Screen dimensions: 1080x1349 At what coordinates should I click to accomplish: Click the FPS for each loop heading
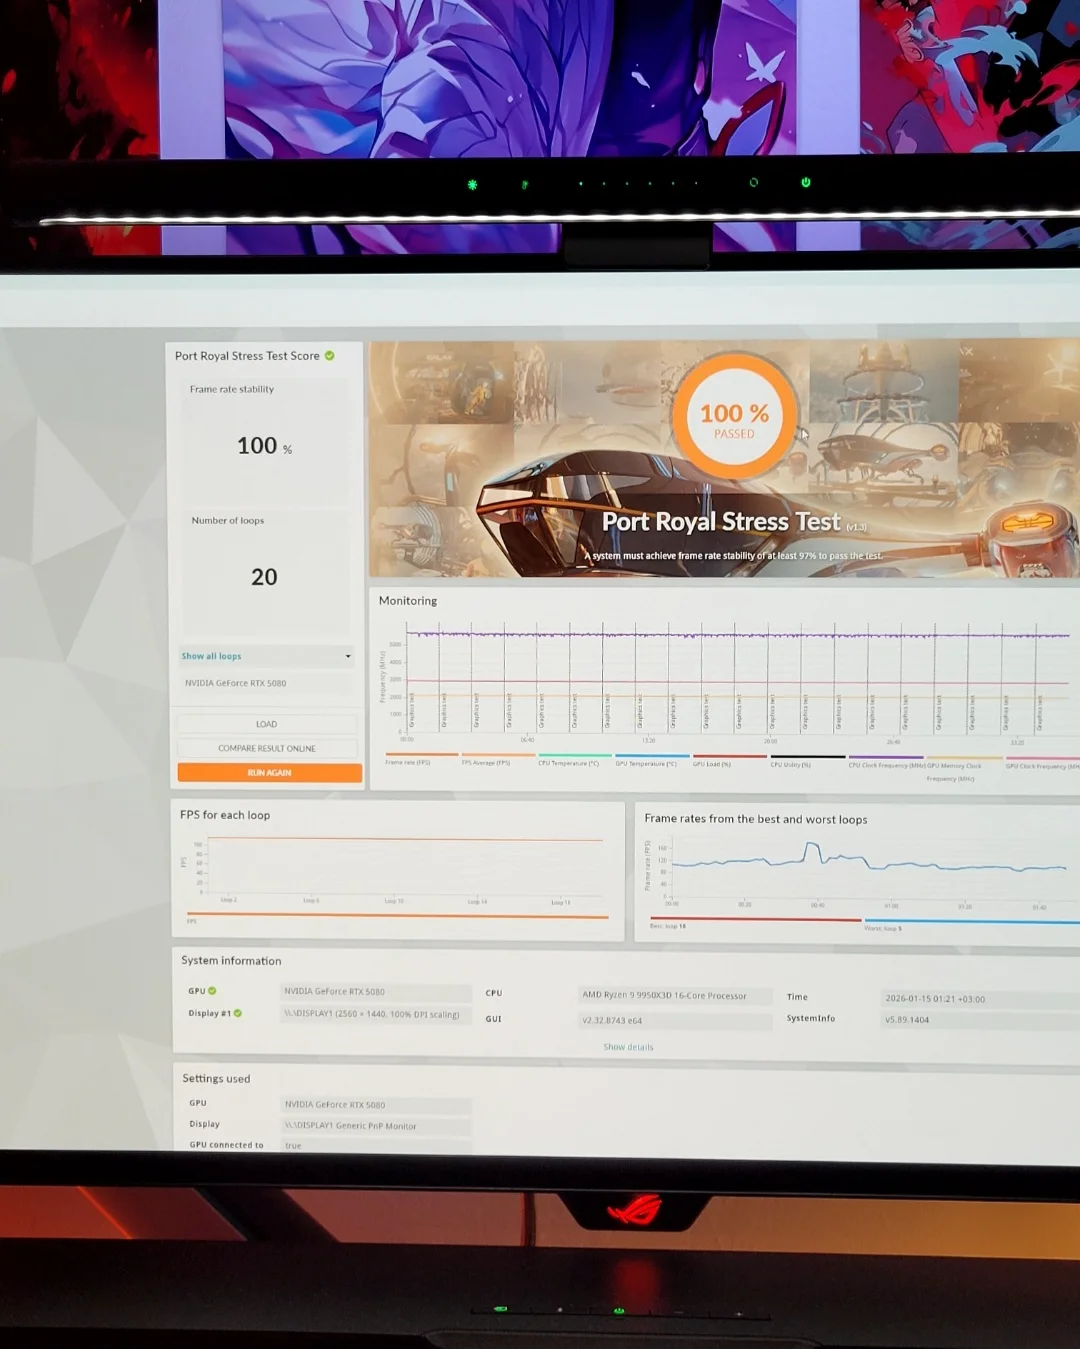(225, 815)
